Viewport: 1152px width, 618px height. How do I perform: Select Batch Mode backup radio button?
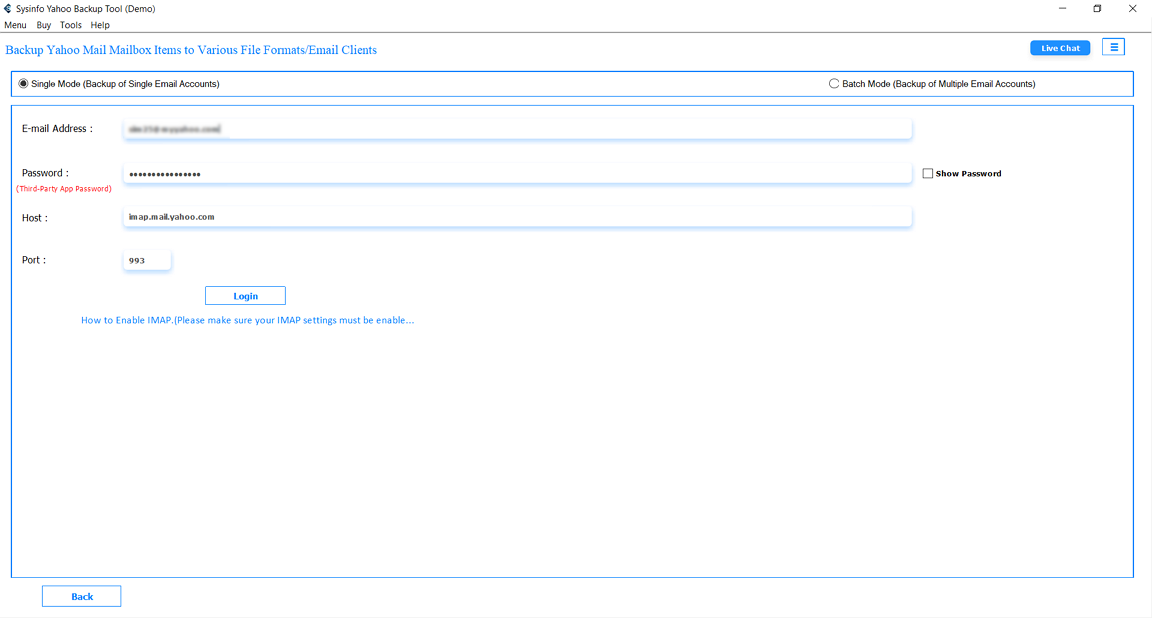click(x=834, y=84)
